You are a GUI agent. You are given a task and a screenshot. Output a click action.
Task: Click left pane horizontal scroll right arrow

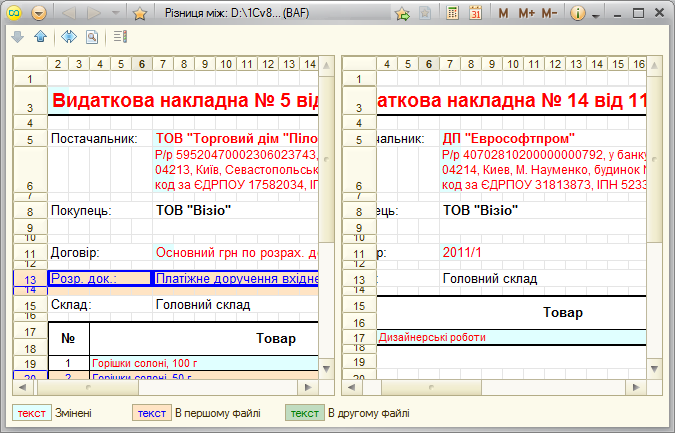pos(308,387)
